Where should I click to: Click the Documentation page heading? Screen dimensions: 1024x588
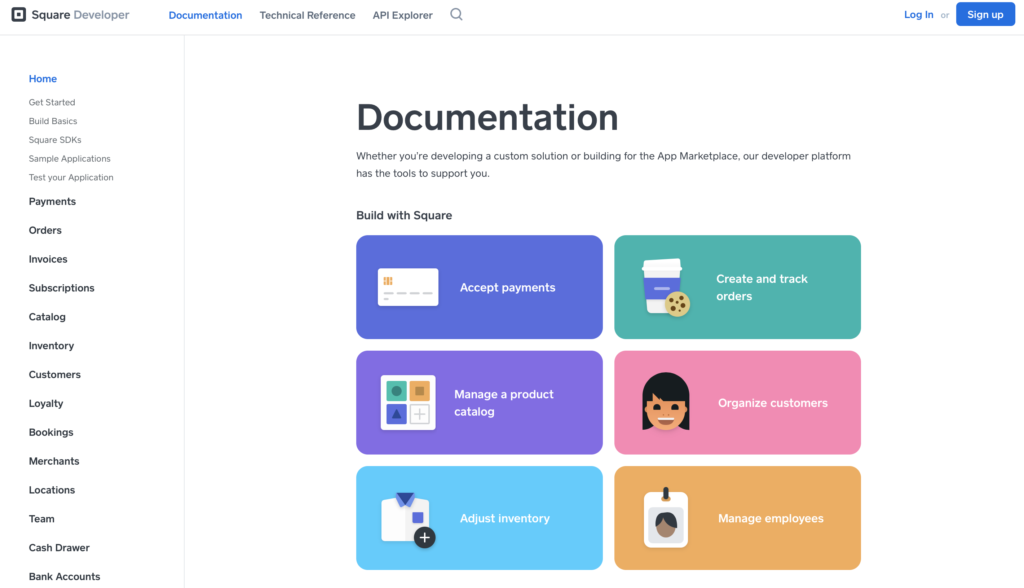click(487, 118)
